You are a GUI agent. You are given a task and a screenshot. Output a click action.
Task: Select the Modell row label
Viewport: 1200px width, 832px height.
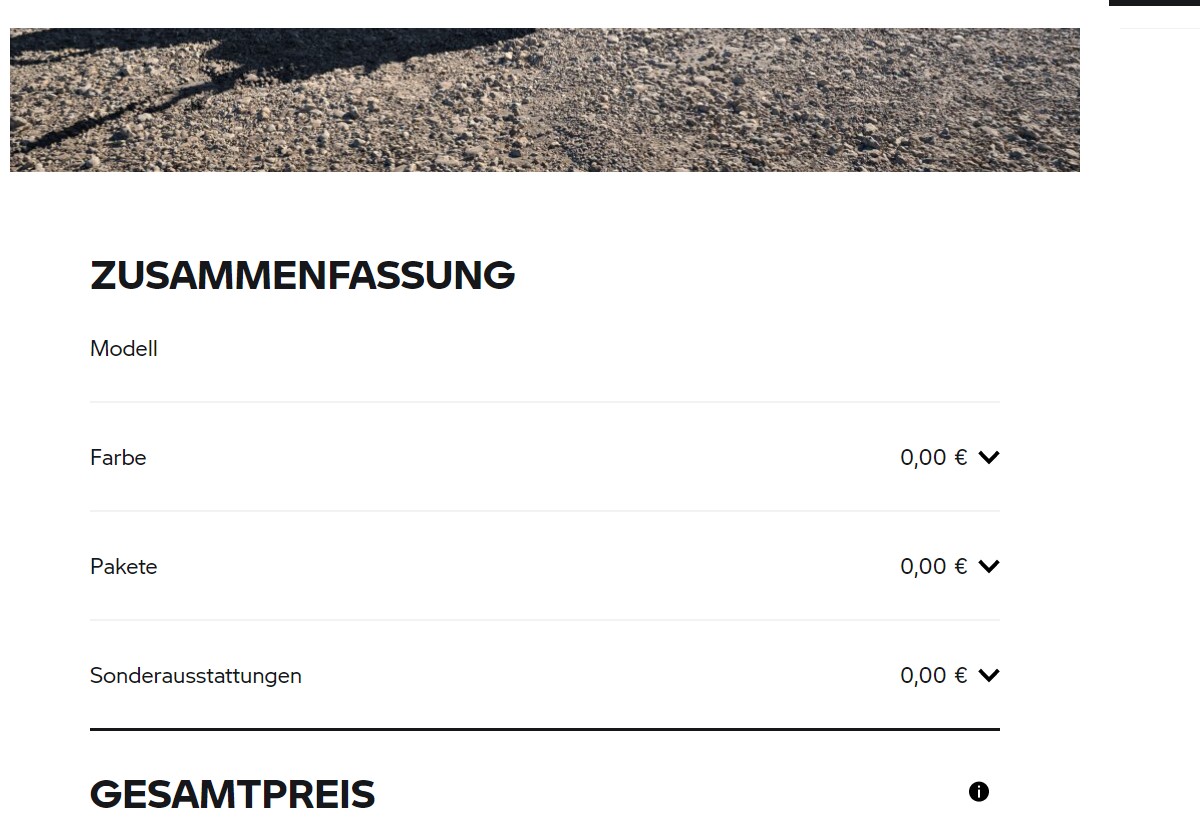(x=124, y=349)
